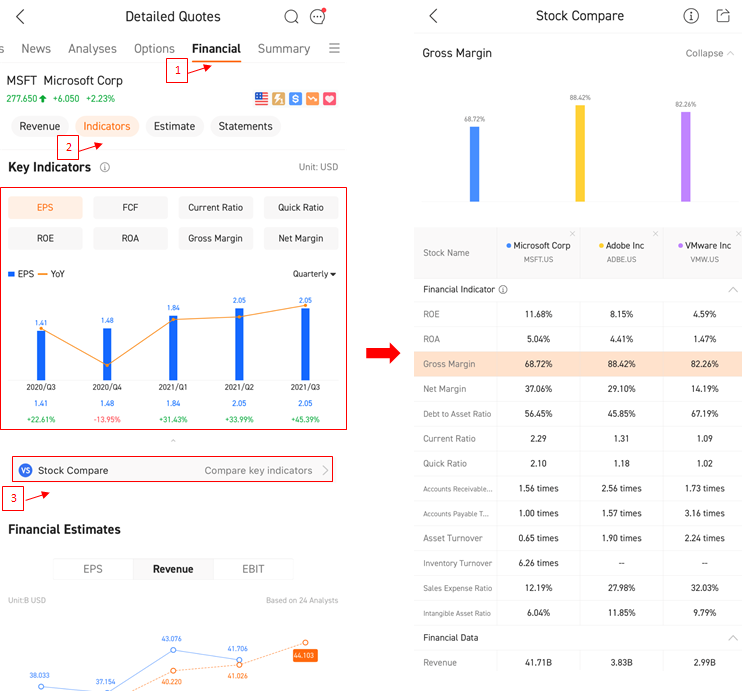The height and width of the screenshot is (691, 742).
Task: Select the Statements pill
Action: (x=246, y=126)
